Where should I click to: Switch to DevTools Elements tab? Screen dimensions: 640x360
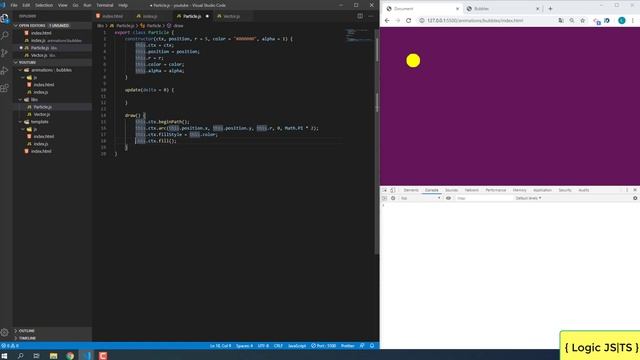[x=411, y=190]
